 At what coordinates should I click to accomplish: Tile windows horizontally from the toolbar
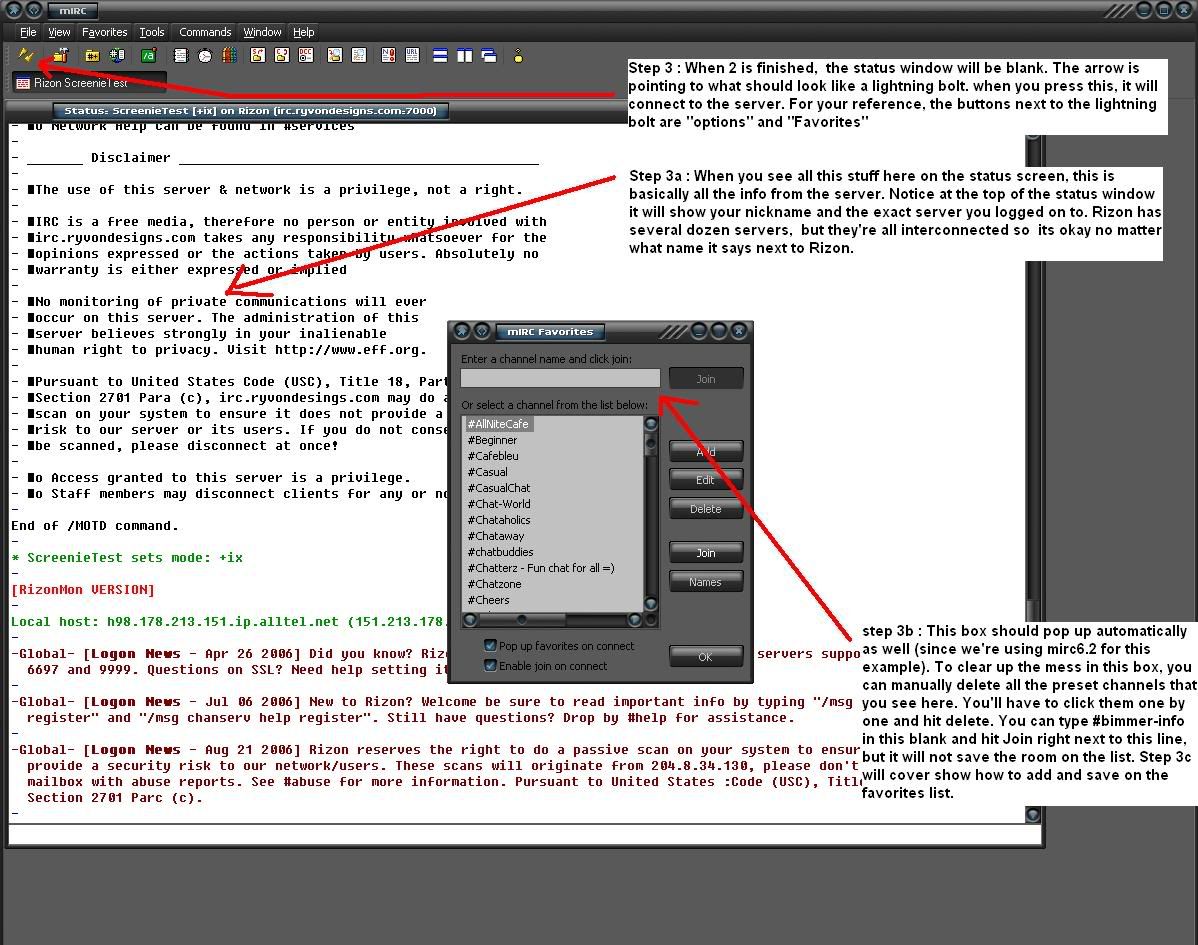click(x=440, y=56)
